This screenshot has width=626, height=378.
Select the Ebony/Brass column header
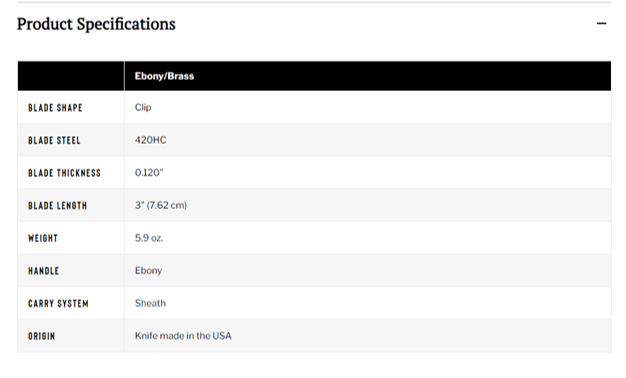164,76
